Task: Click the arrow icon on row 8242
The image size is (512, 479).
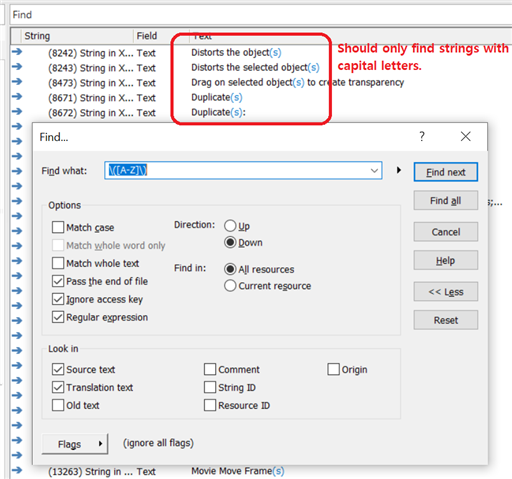Action: click(x=17, y=51)
